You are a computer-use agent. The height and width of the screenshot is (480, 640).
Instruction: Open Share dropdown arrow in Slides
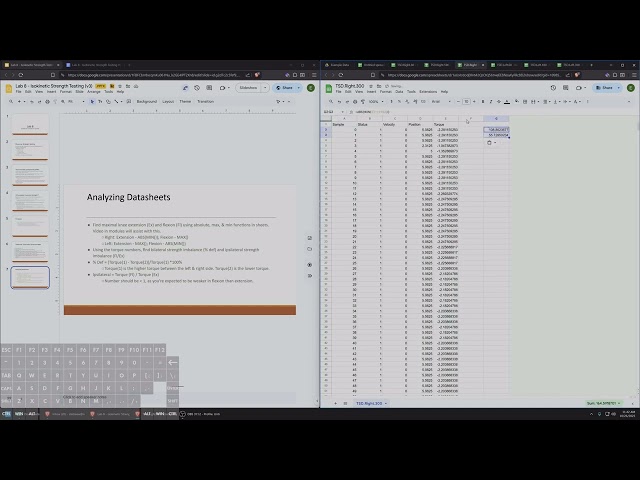click(298, 88)
